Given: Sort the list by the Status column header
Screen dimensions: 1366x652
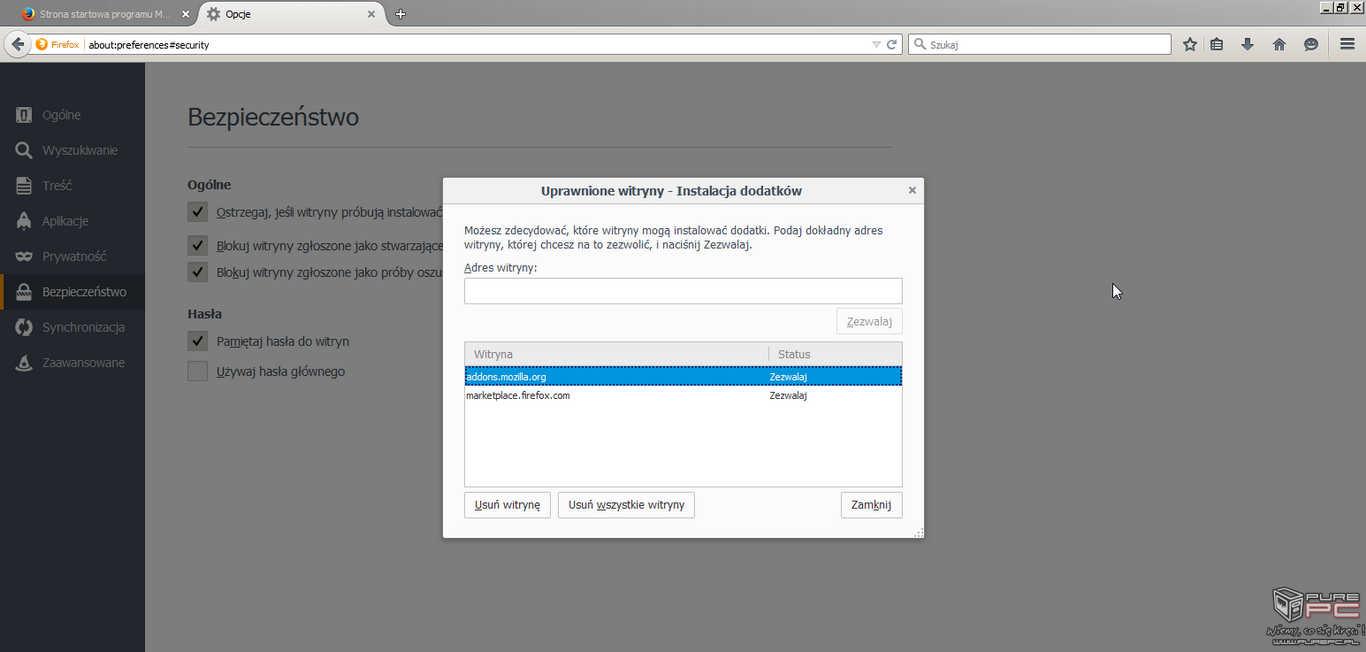Looking at the screenshot, I should pyautogui.click(x=834, y=354).
